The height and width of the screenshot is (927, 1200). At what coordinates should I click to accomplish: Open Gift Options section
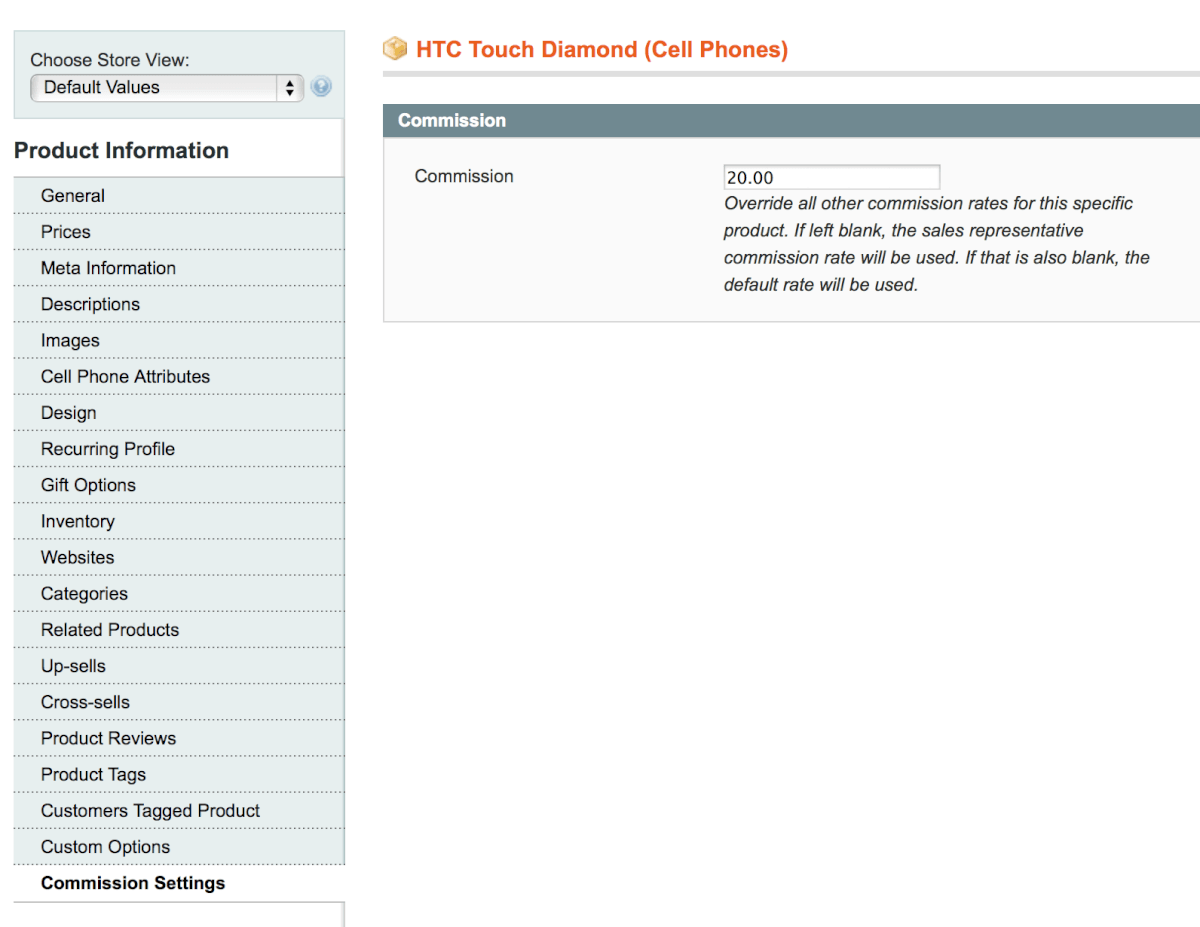[88, 485]
